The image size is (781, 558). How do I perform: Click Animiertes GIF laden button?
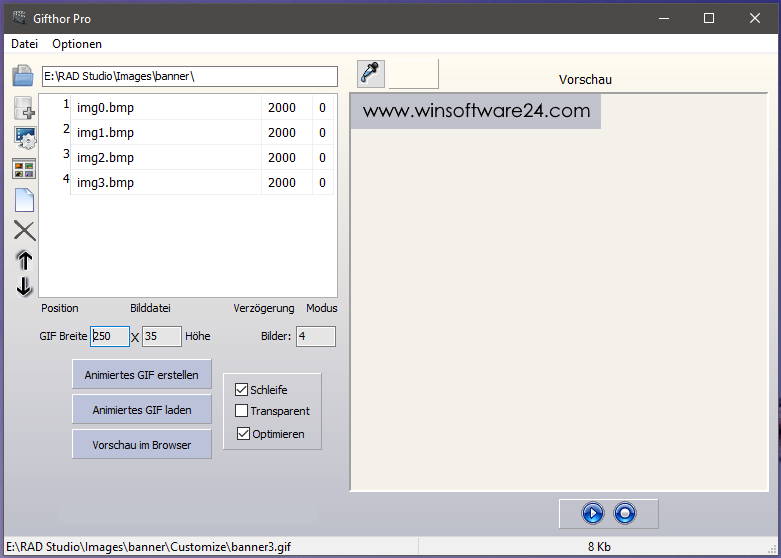tap(142, 410)
